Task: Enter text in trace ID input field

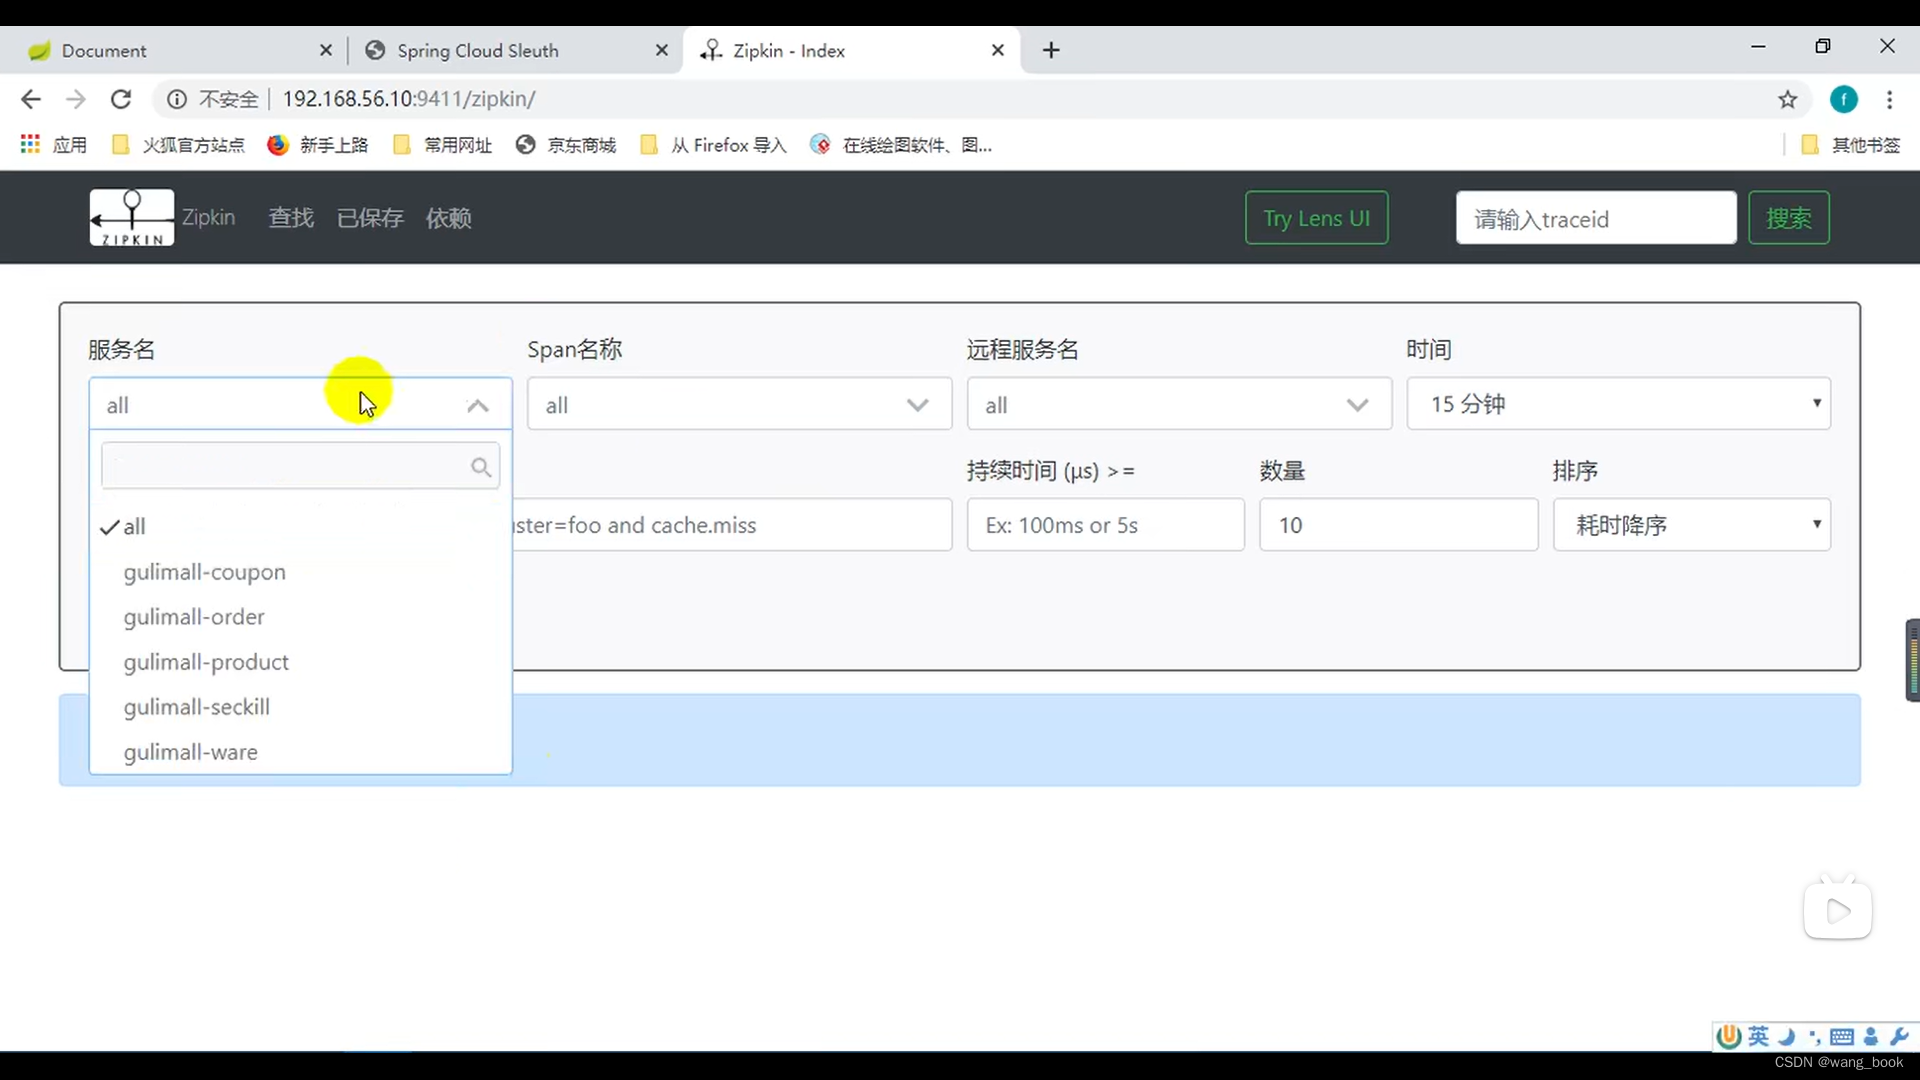Action: click(1597, 220)
